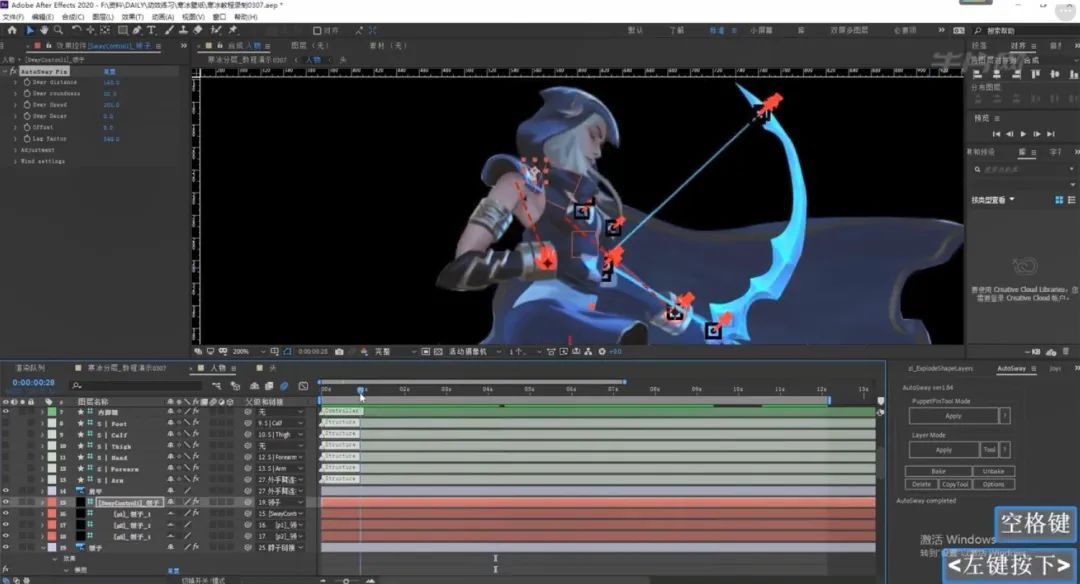Select the Zoom magnifier tool
The image size is (1080, 584).
(x=58, y=30)
